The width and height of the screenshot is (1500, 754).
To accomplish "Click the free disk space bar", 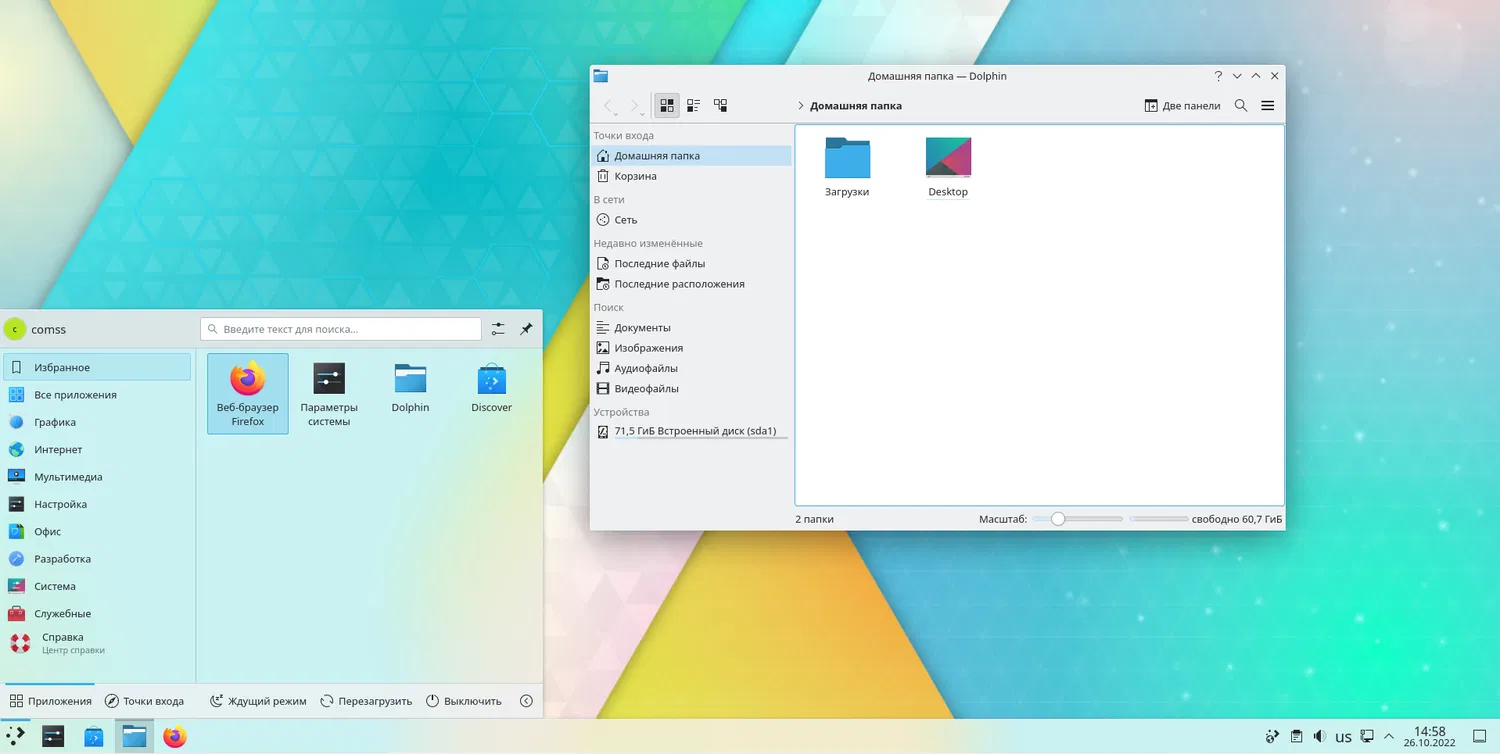I will tap(1158, 519).
